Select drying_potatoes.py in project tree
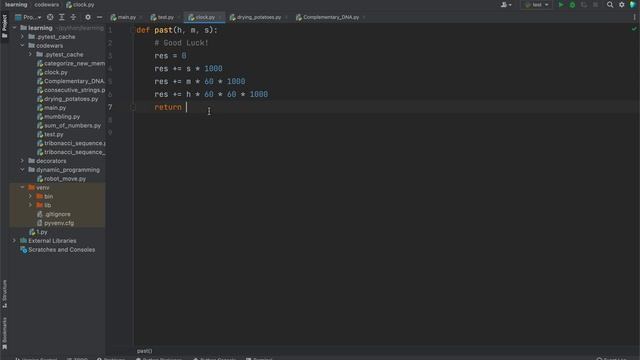640x360 pixels. [68, 99]
